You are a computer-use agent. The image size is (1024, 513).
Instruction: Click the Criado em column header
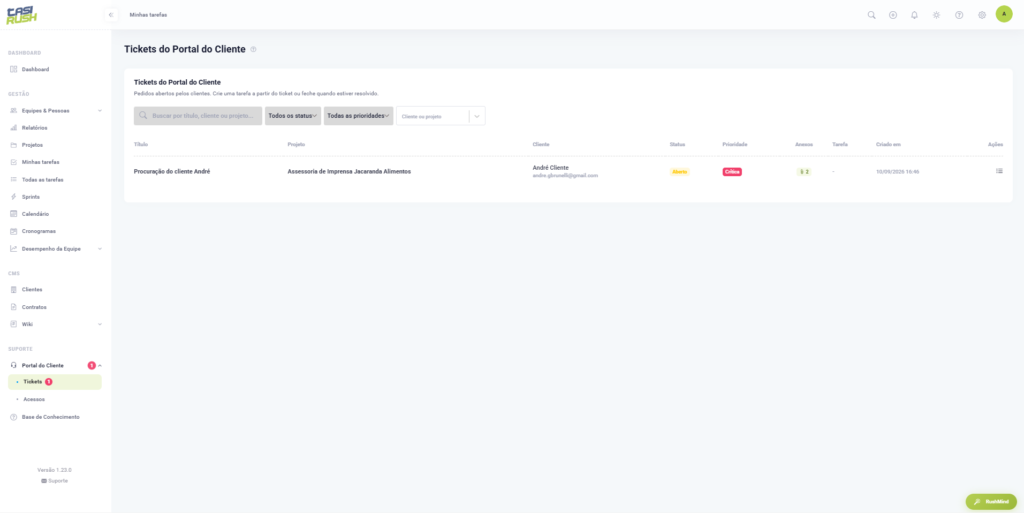pyautogui.click(x=888, y=144)
